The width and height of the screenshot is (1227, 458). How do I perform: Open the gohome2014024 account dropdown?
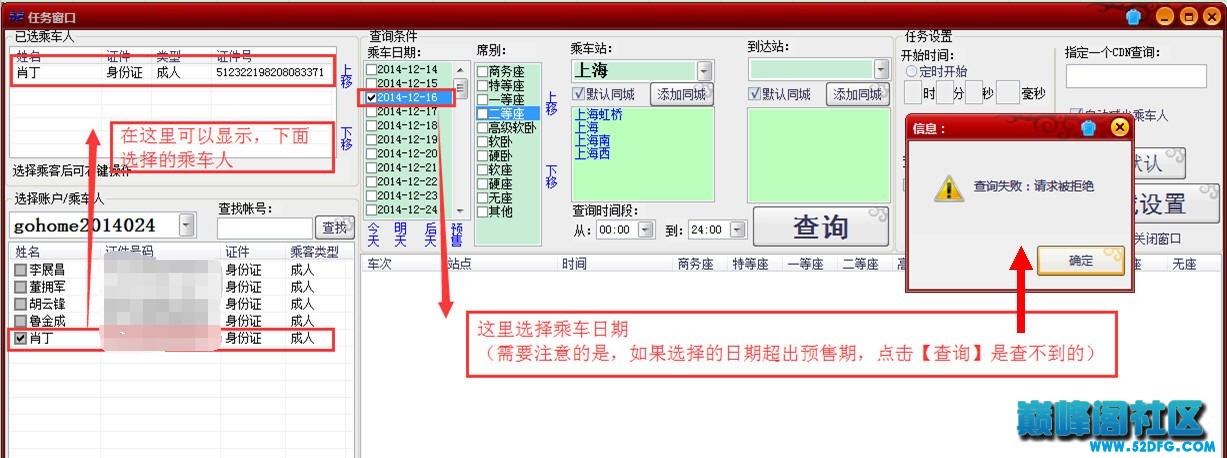tap(187, 226)
